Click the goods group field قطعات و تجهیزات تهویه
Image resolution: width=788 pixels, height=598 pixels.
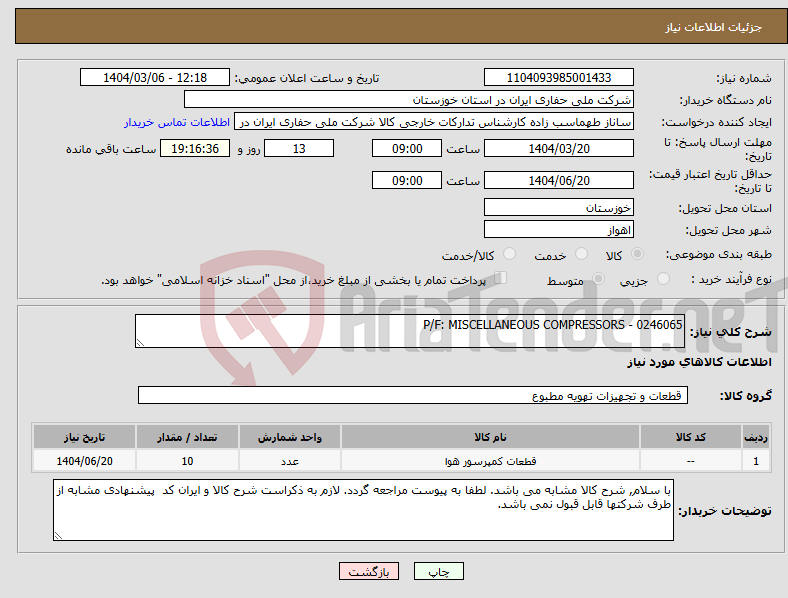(413, 395)
